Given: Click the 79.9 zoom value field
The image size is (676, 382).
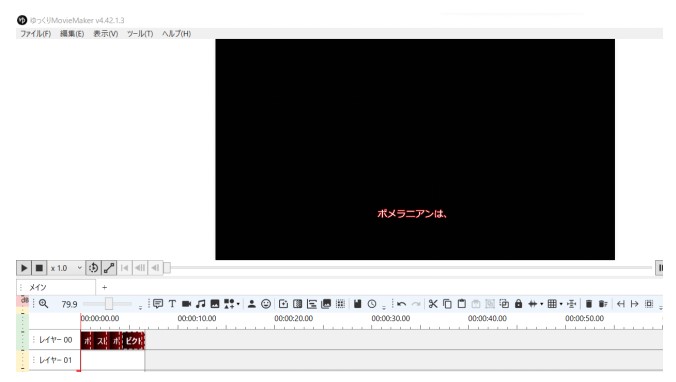Looking at the screenshot, I should point(69,304).
